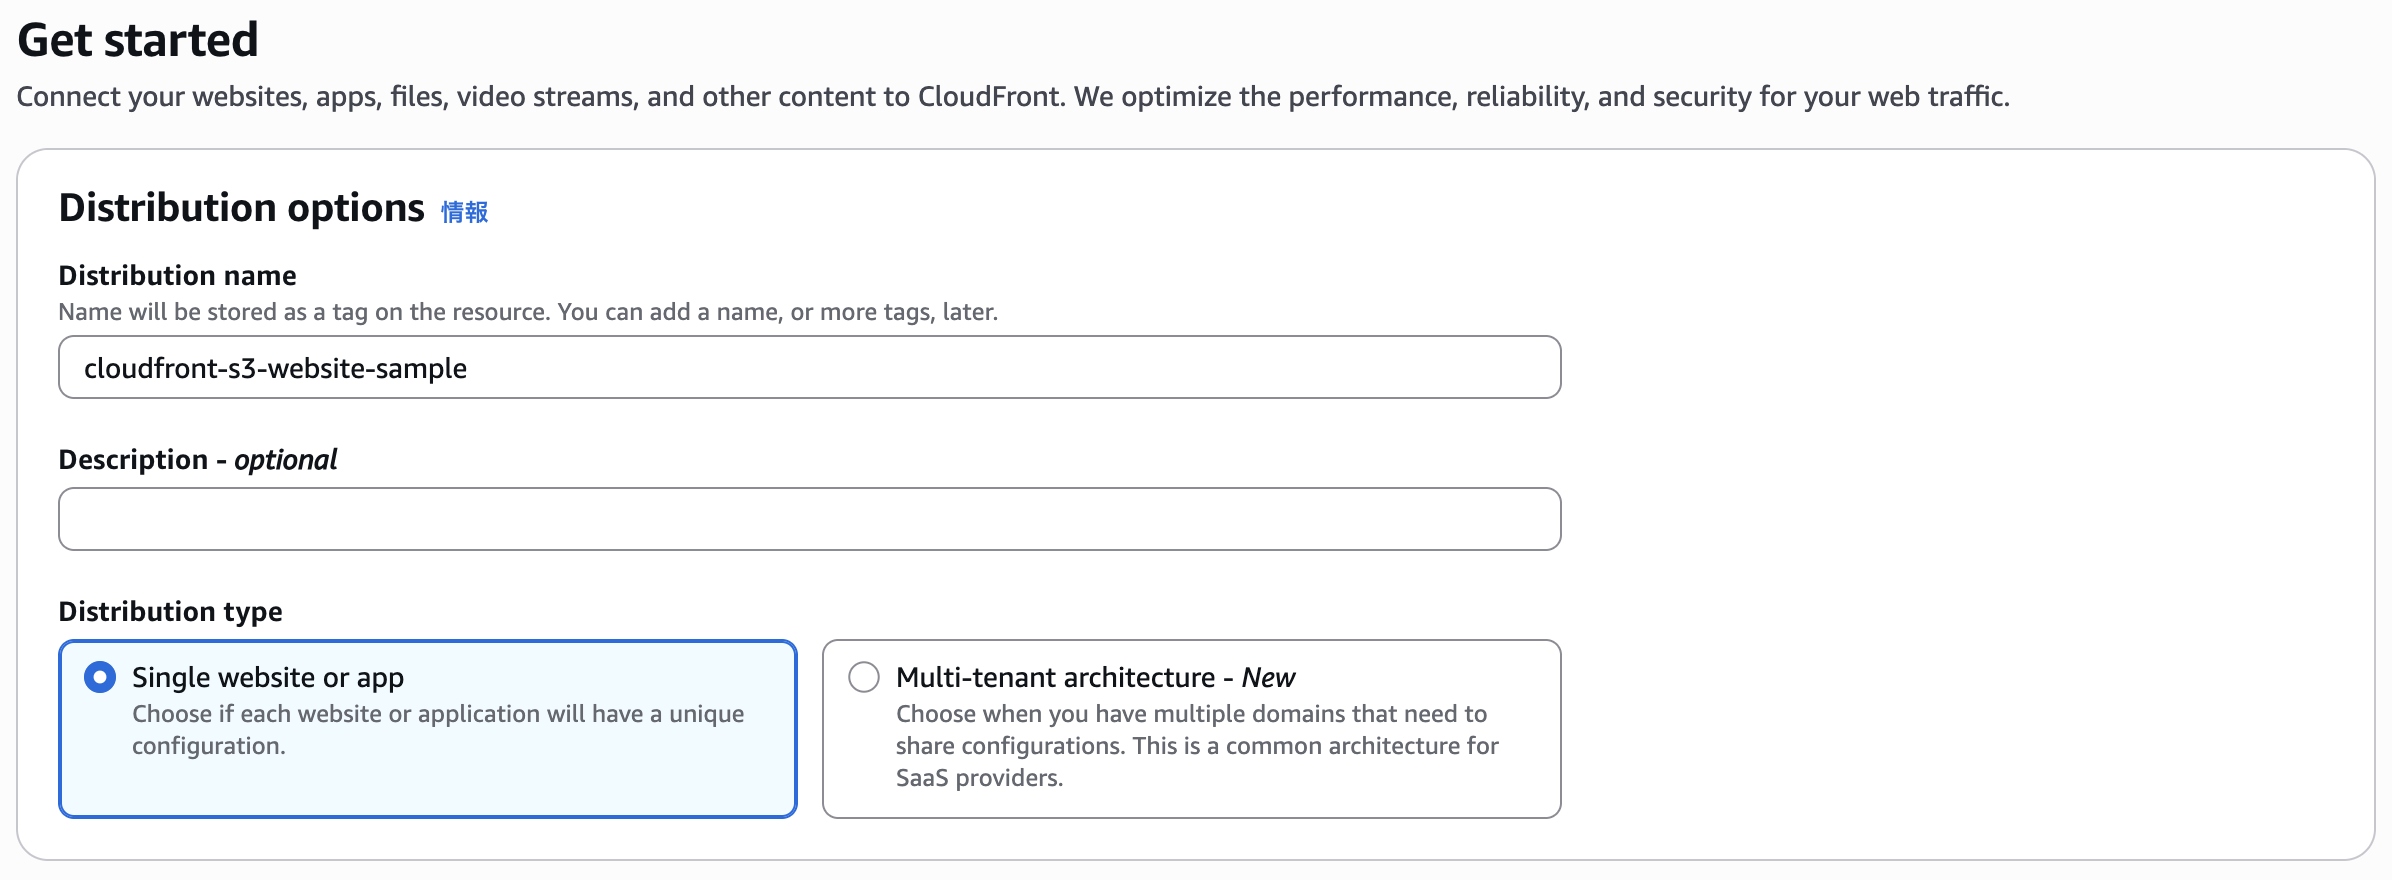Click the 'Get started' page heading
This screenshot has height=880, width=2392.
pos(138,40)
